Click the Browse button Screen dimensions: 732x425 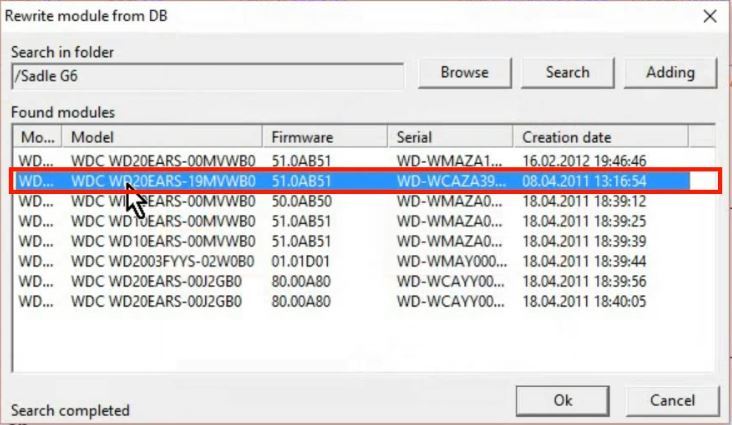coord(465,73)
